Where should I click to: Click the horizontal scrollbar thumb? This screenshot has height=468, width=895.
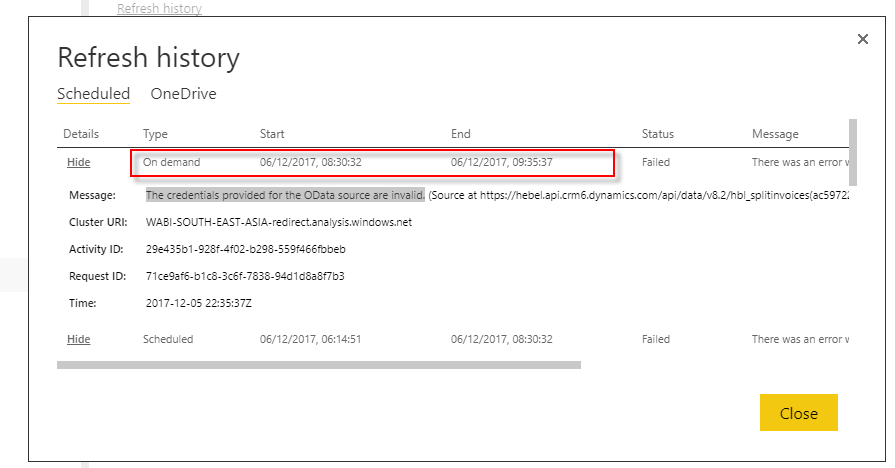(319, 365)
